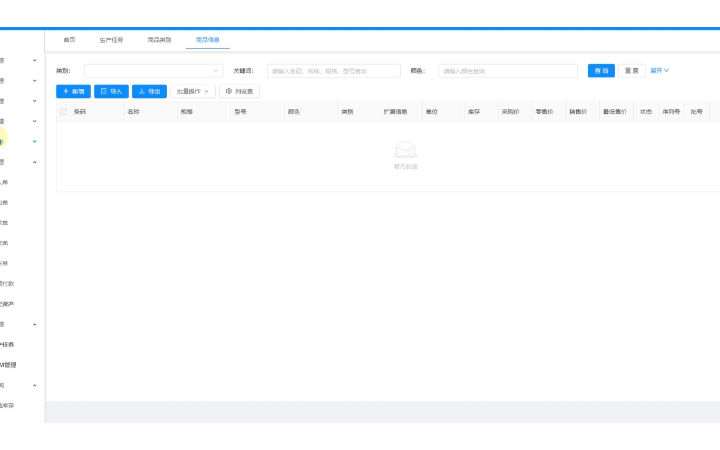This screenshot has width=720, height=450.
Task: Click the 状态 column header
Action: 646,112
